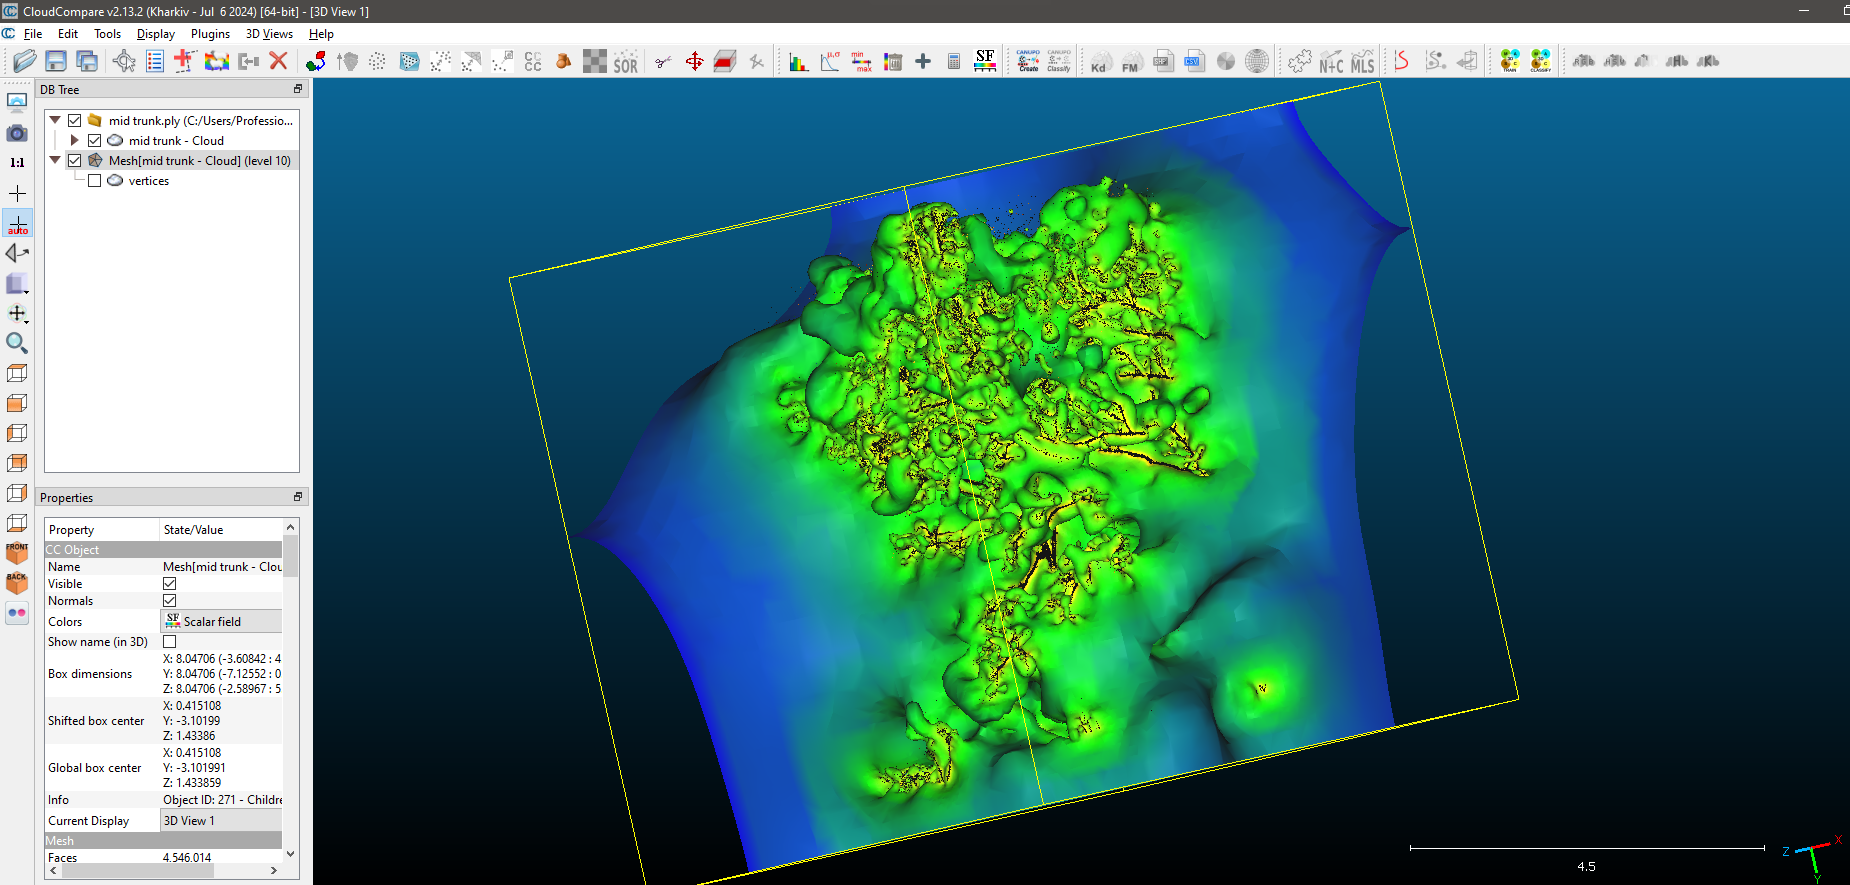Click the Save file toolbar icon
Screen dimensions: 1850x885
(56, 61)
